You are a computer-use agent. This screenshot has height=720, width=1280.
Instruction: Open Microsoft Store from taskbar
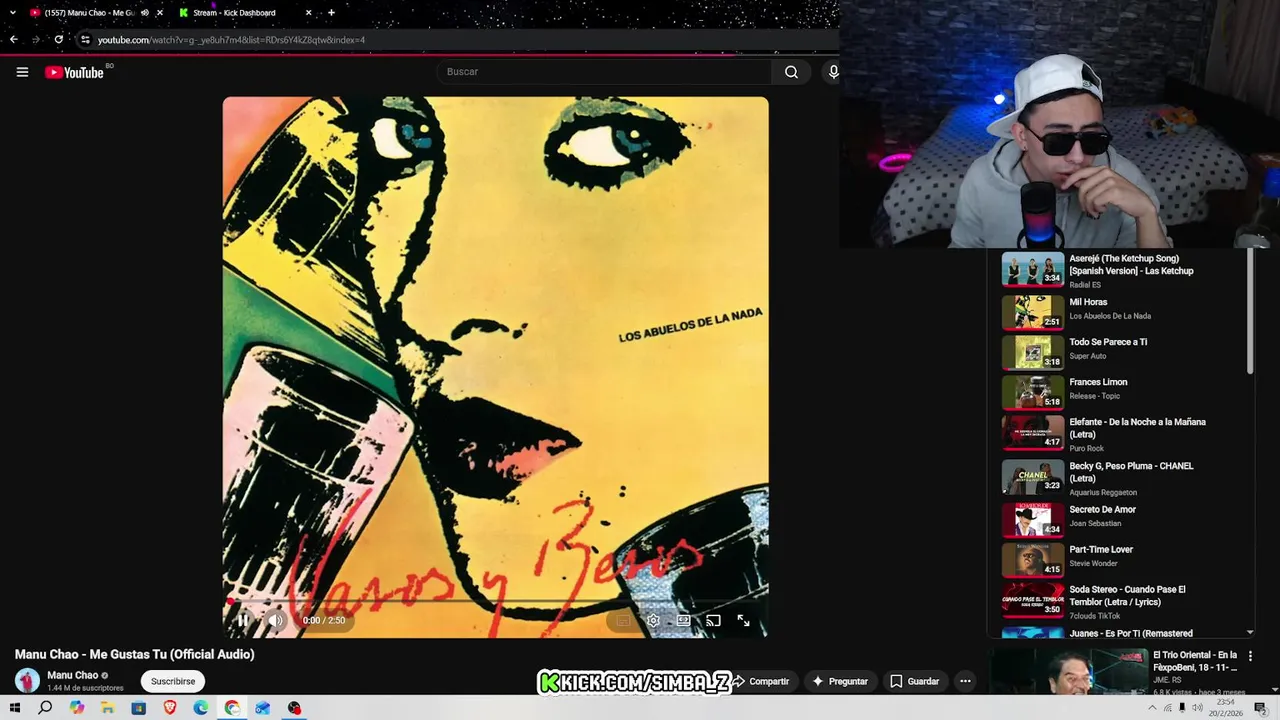(139, 708)
